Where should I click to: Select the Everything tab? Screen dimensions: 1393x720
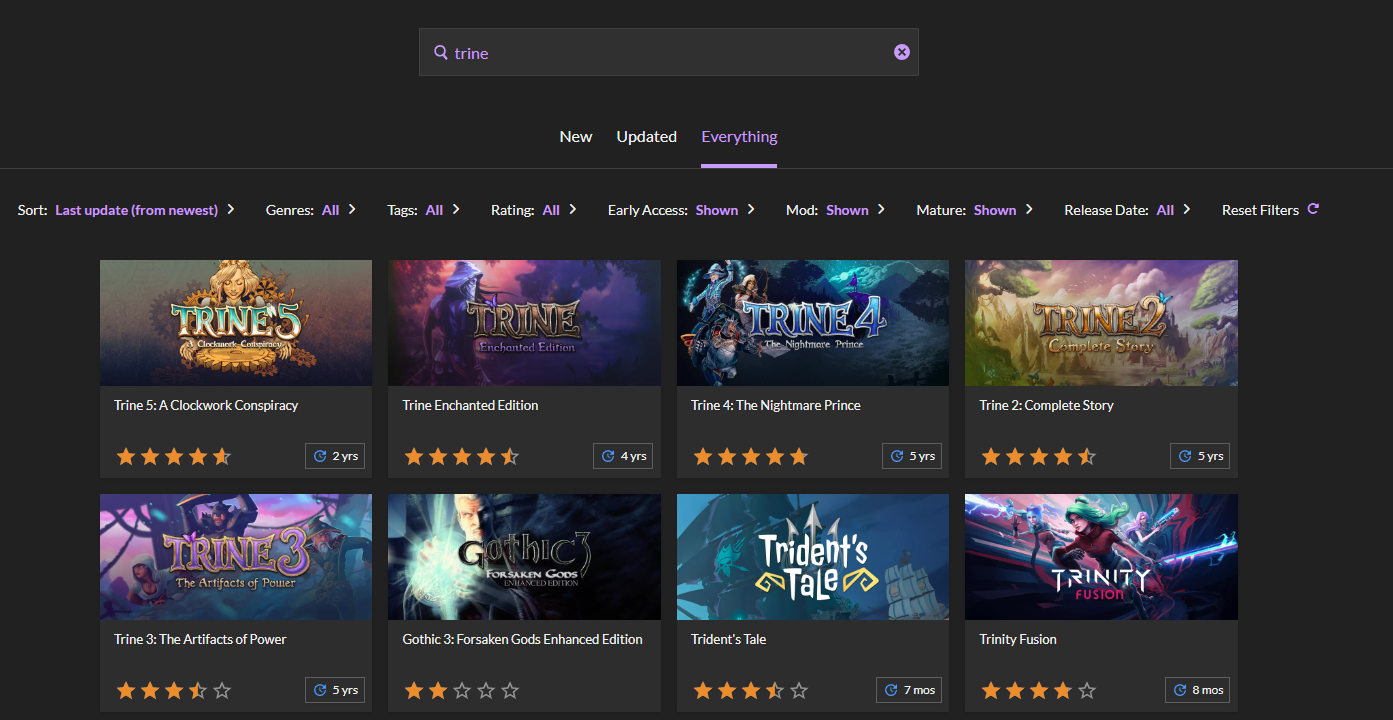point(739,137)
